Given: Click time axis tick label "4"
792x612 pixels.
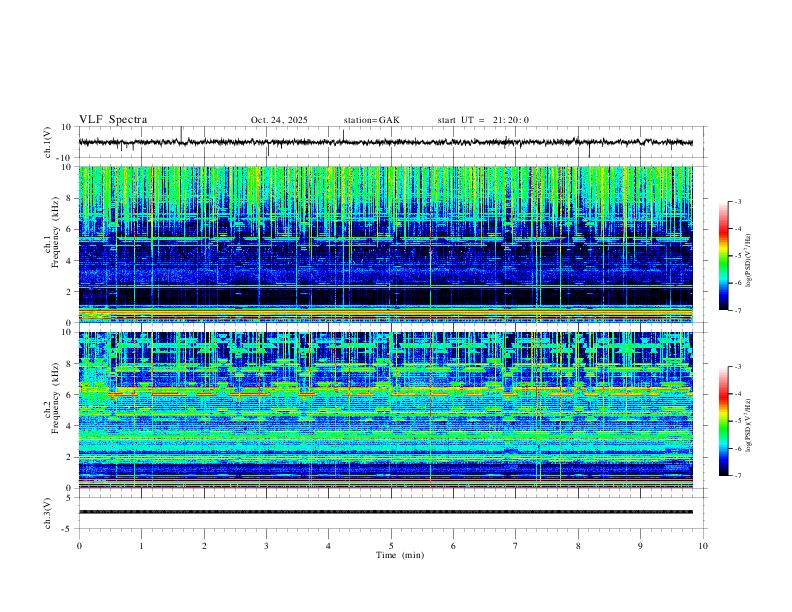Looking at the screenshot, I should coord(328,546).
